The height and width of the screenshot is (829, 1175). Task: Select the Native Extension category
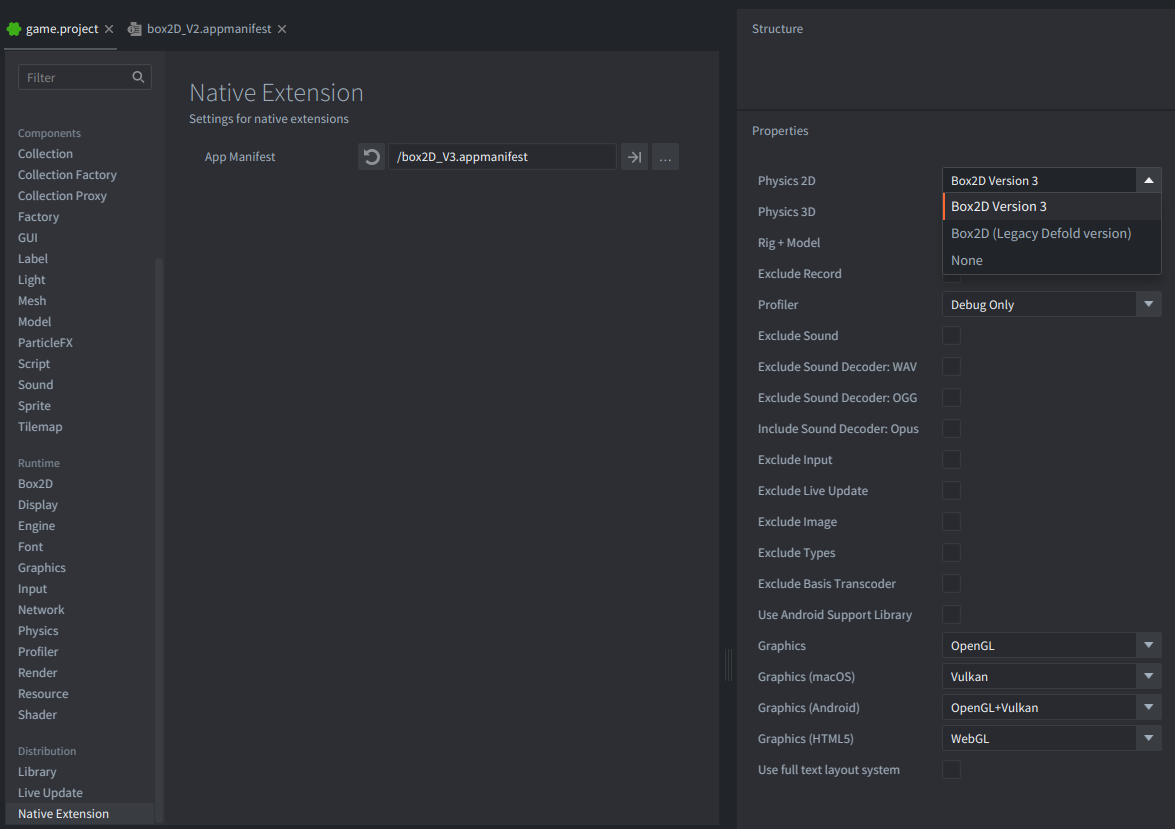point(79,813)
